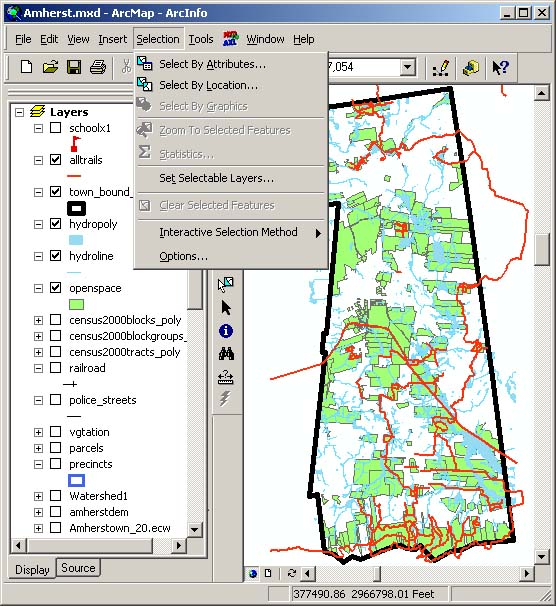Enable the schoolx1 layer checkbox
The height and width of the screenshot is (606, 556).
pyautogui.click(x=56, y=128)
